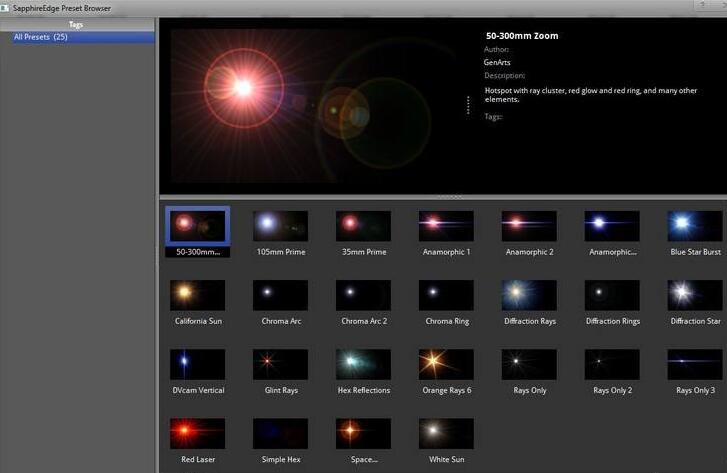Pick the Glint Rays preset thumbnail
Viewport: 727px width, 473px height.
(280, 364)
